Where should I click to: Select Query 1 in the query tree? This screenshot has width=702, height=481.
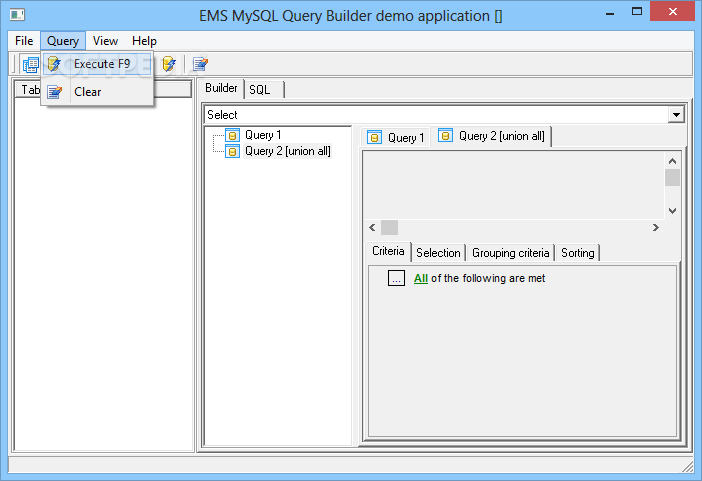coord(263,135)
